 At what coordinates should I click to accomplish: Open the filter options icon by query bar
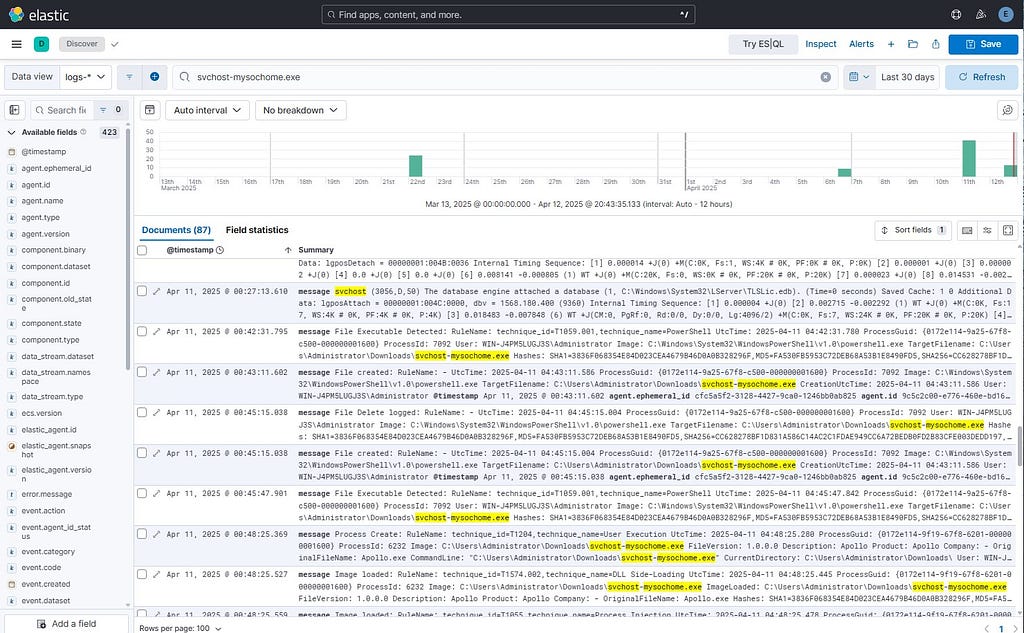tap(129, 77)
